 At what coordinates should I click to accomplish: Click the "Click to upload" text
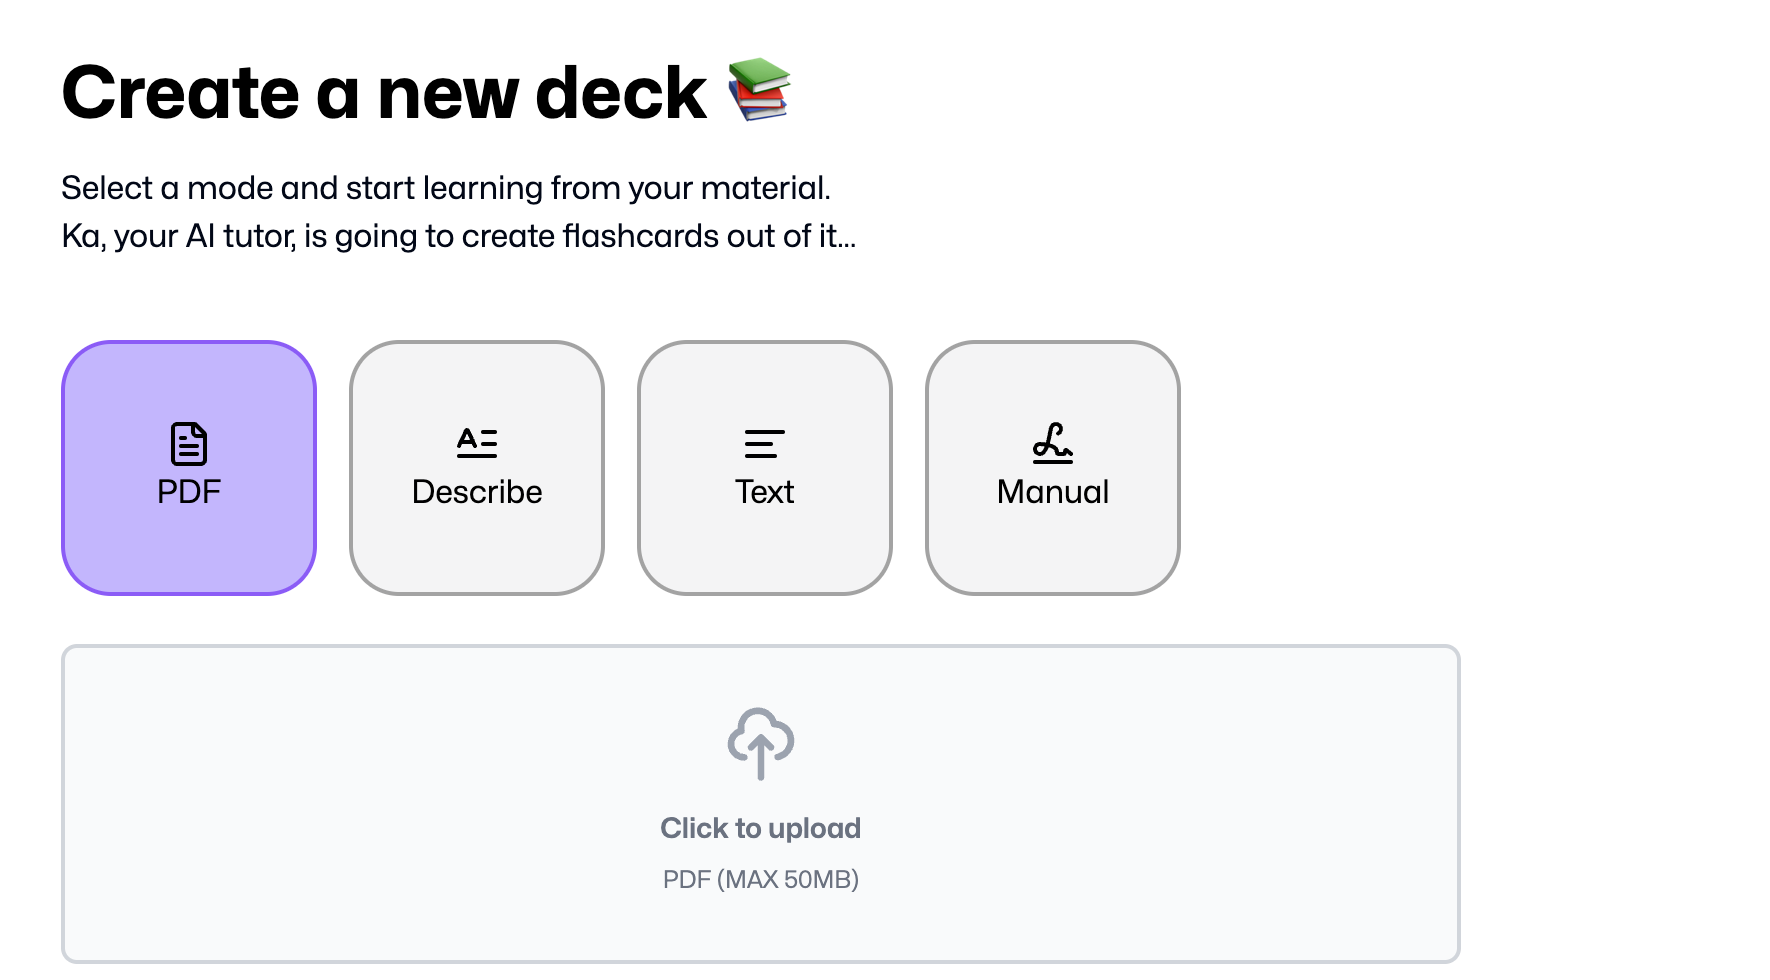tap(761, 828)
